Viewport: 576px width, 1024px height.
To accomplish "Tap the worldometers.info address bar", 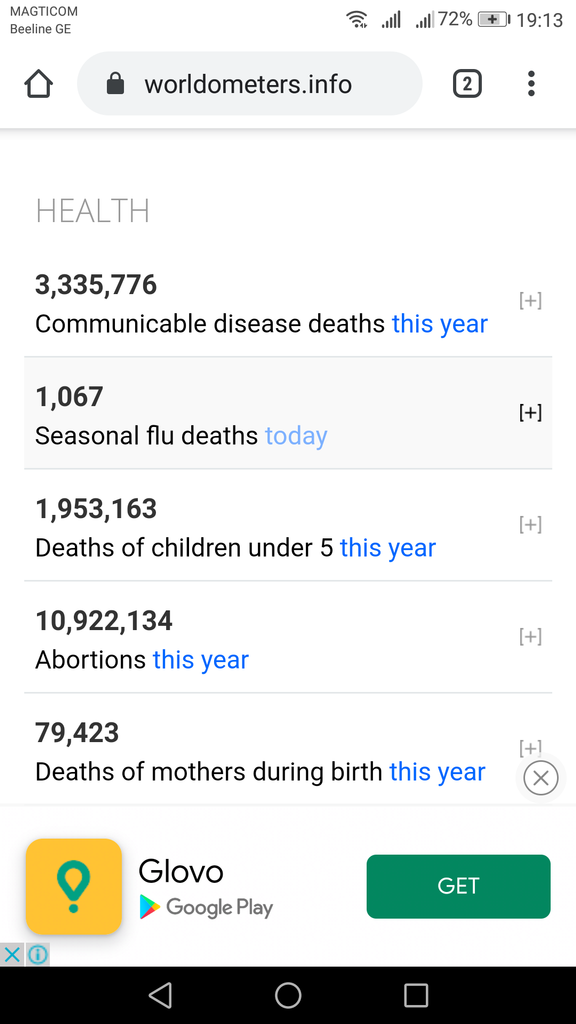I will tap(249, 84).
